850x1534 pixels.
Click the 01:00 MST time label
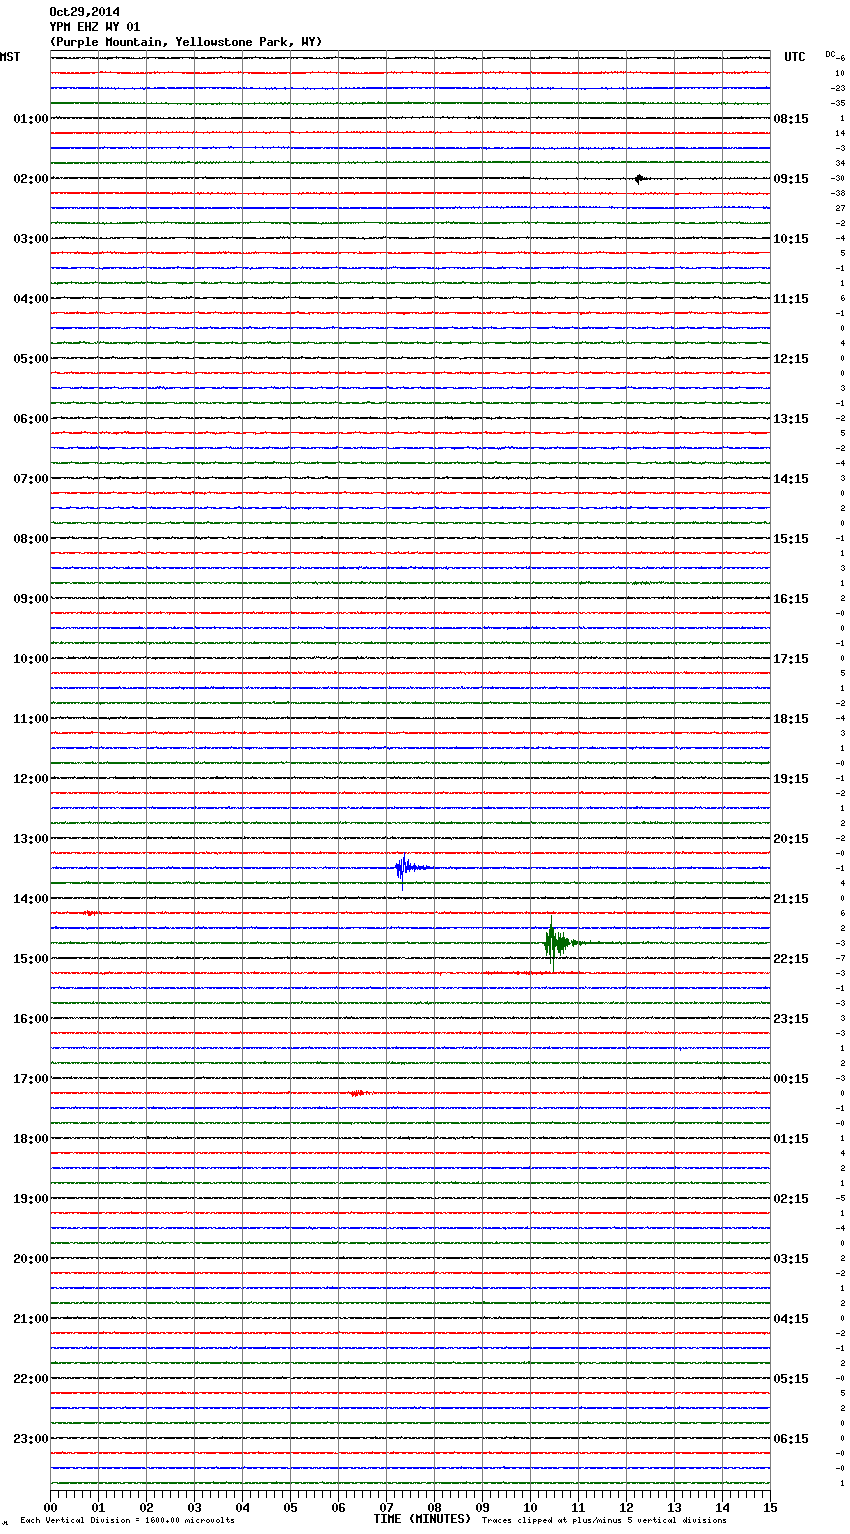click(x=30, y=119)
